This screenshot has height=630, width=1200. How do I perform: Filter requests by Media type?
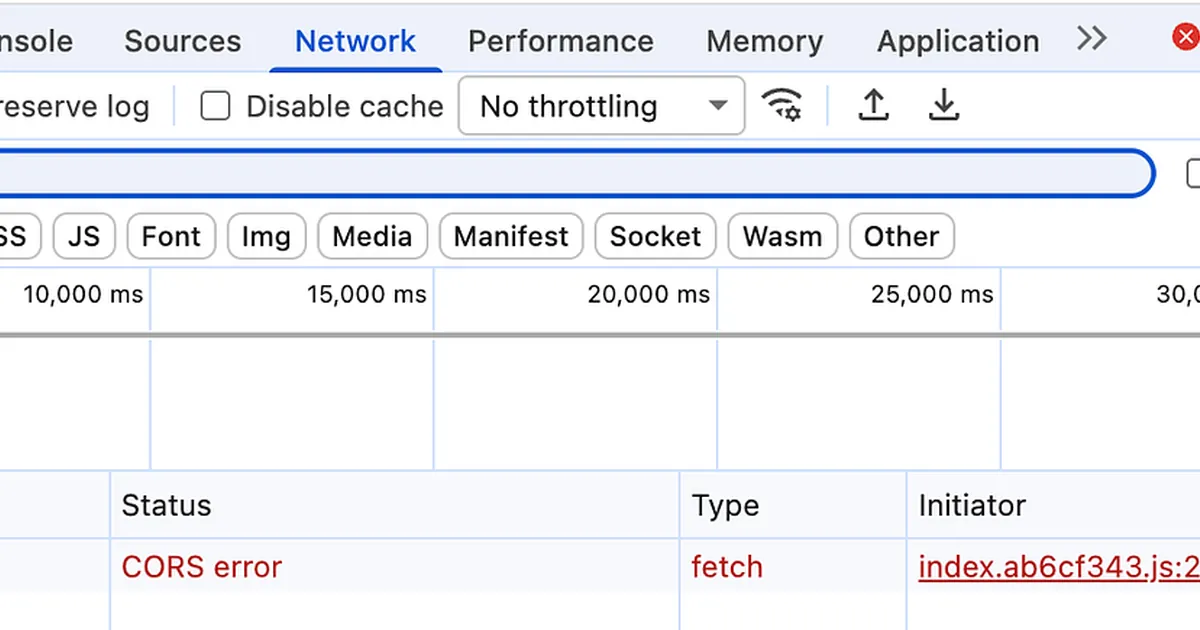coord(372,237)
